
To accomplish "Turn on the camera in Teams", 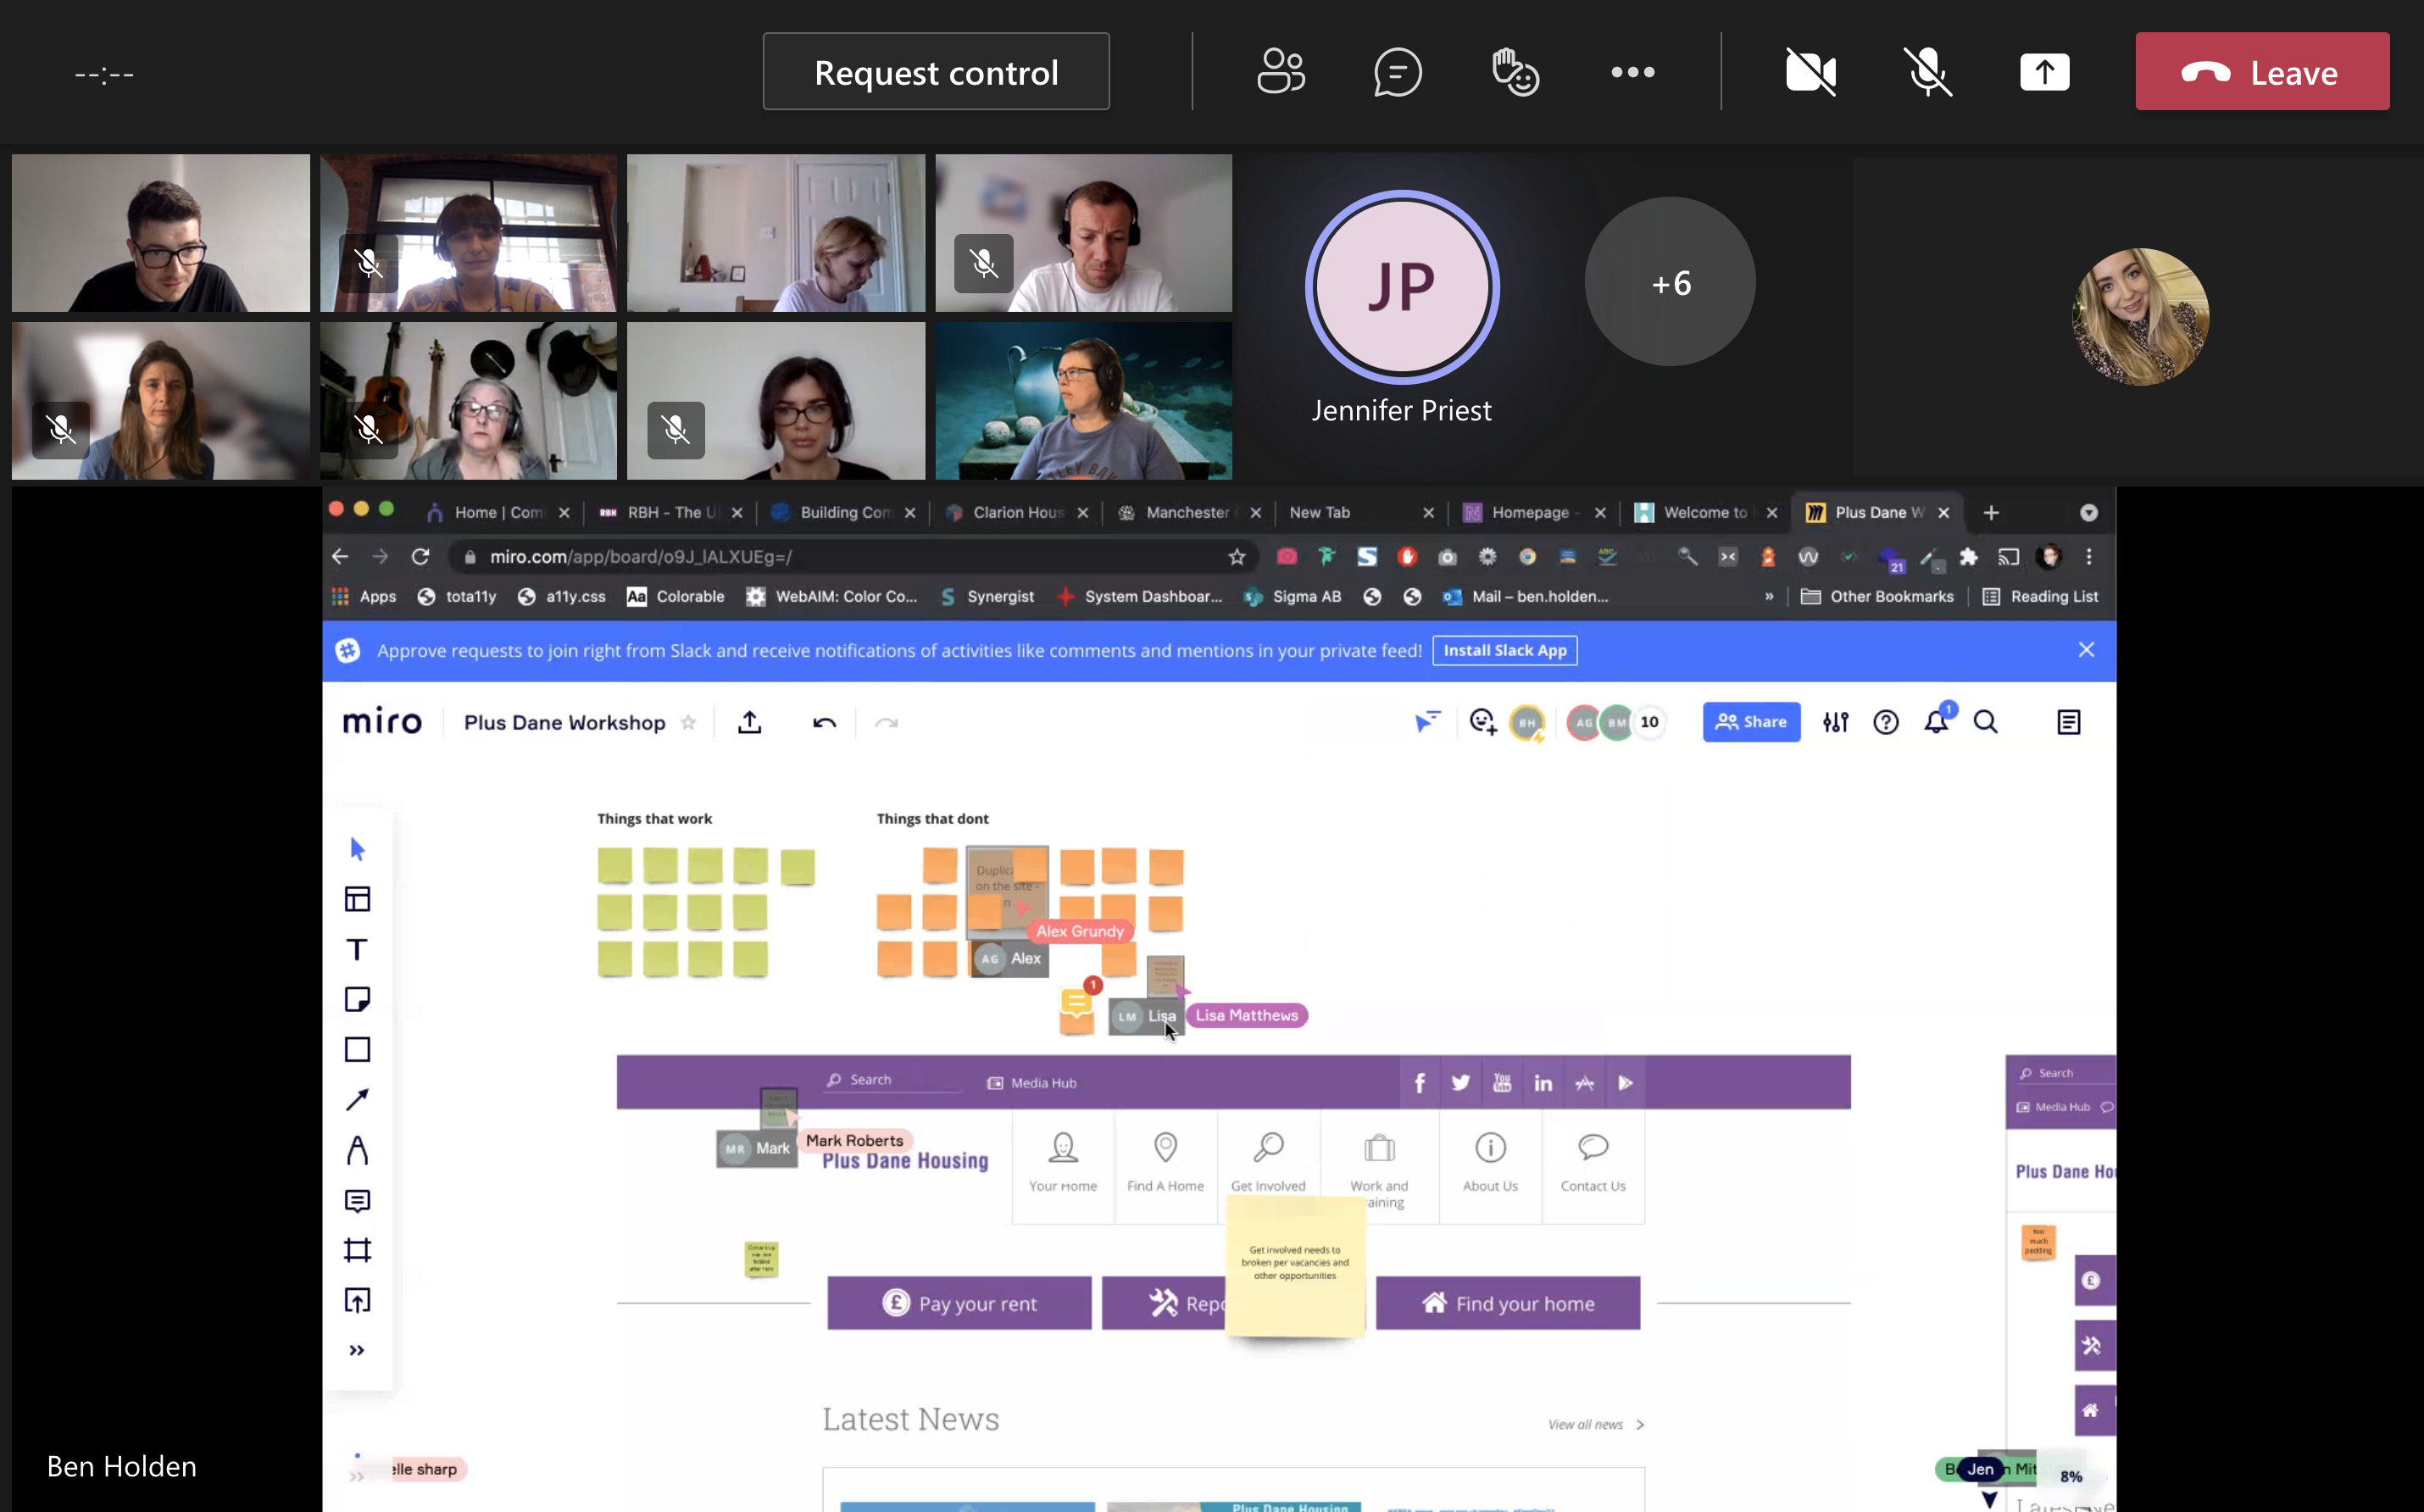I will pos(1811,71).
